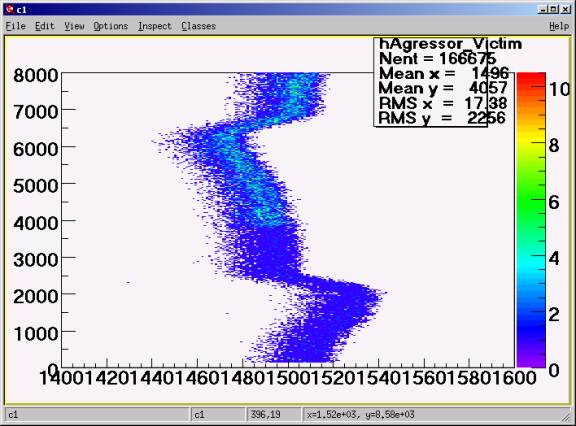Select the hAgressor_Victim statistics box
This screenshot has width=576, height=426.
[431, 82]
